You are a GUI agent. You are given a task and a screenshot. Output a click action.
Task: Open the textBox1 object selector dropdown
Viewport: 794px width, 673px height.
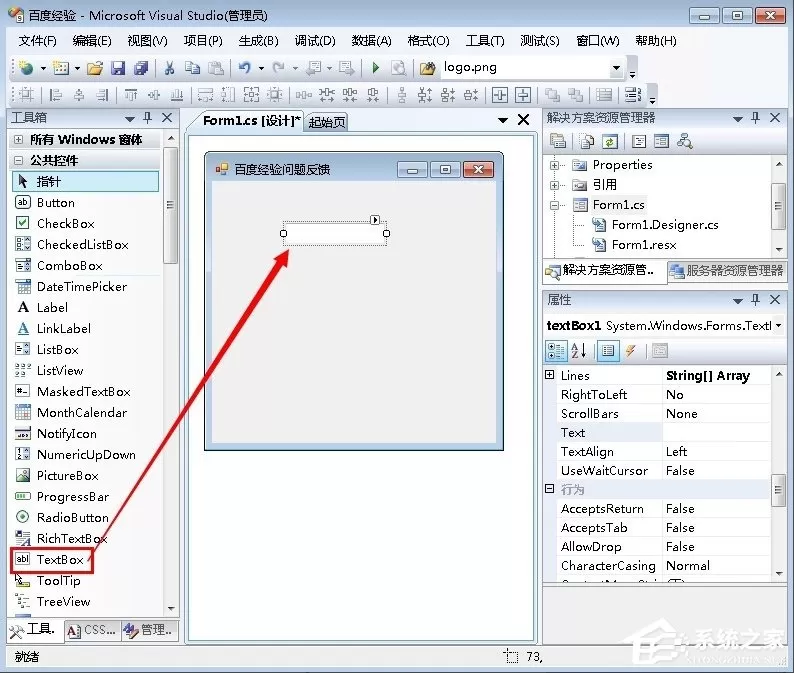778,325
